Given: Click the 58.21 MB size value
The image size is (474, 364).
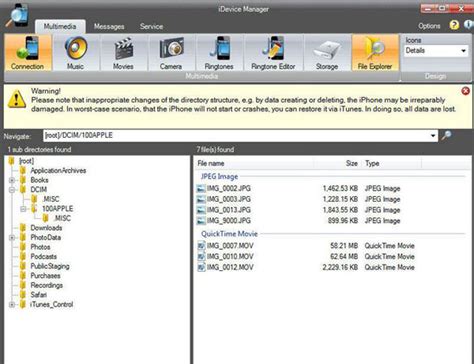Looking at the screenshot, I should [x=344, y=246].
